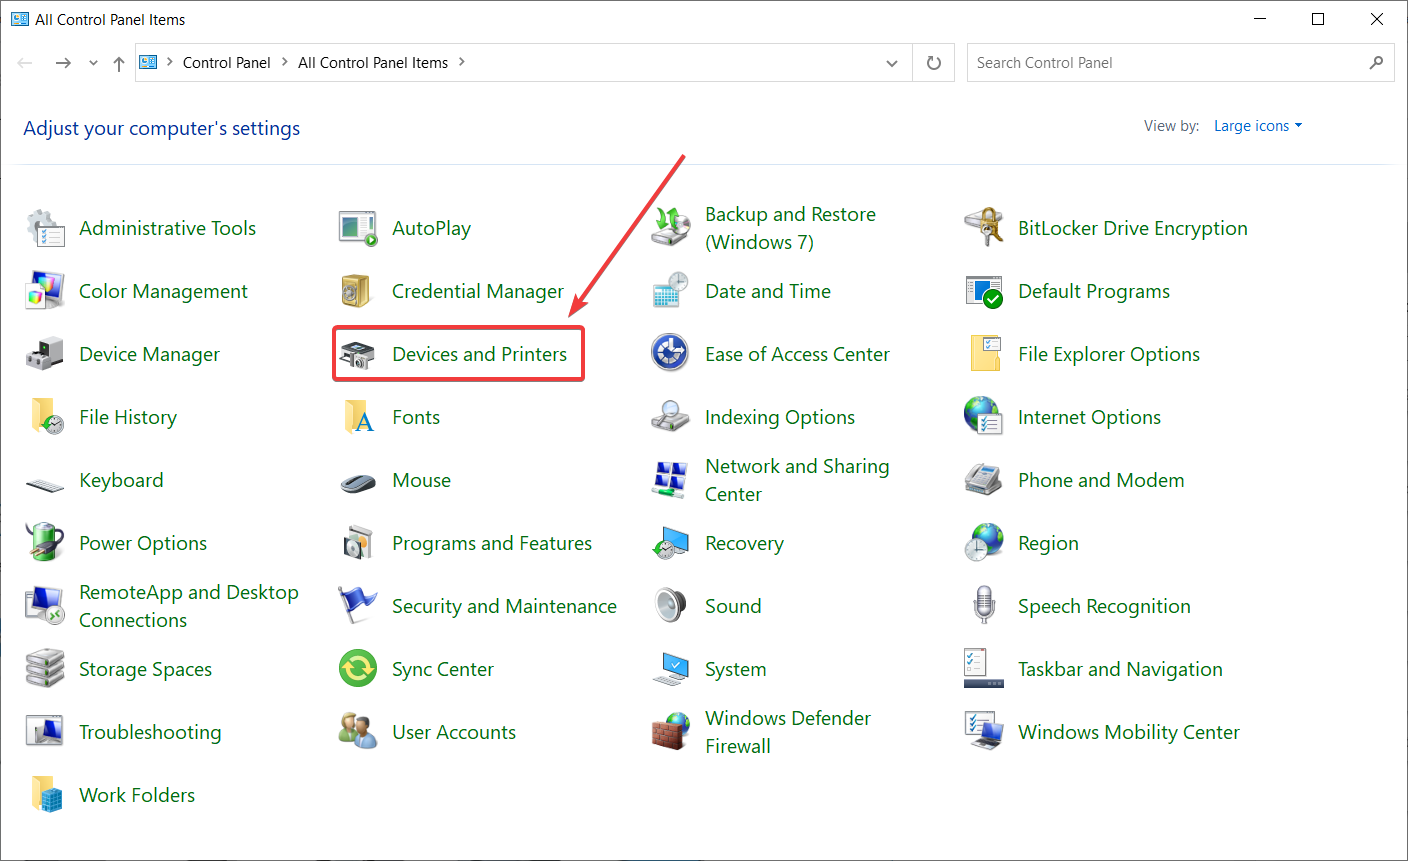
Task: Open the Troubleshooting icon
Action: point(45,732)
